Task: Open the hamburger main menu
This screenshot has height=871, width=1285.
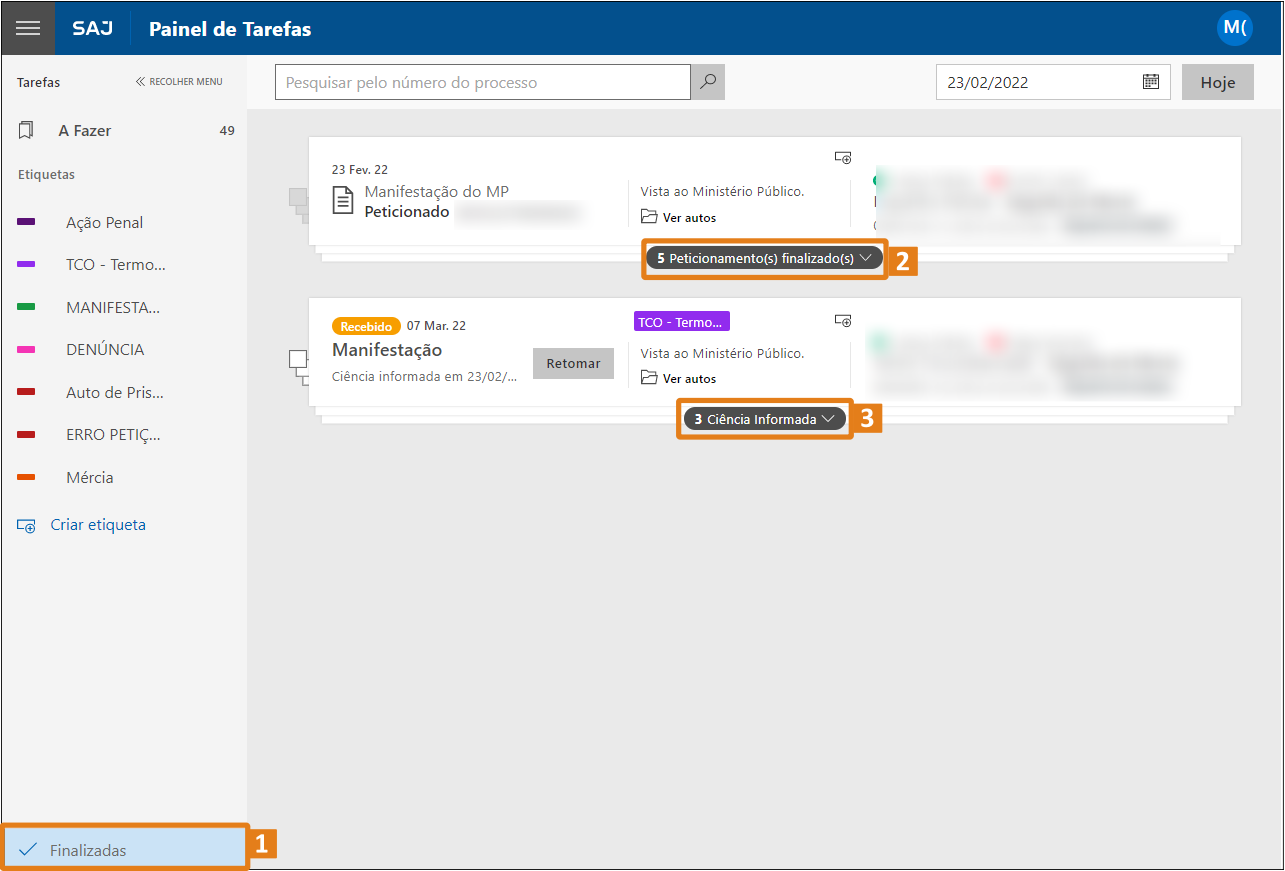Action: click(x=28, y=28)
